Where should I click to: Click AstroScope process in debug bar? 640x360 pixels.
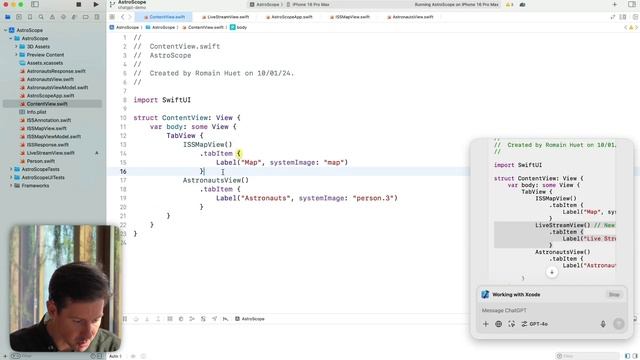point(250,319)
